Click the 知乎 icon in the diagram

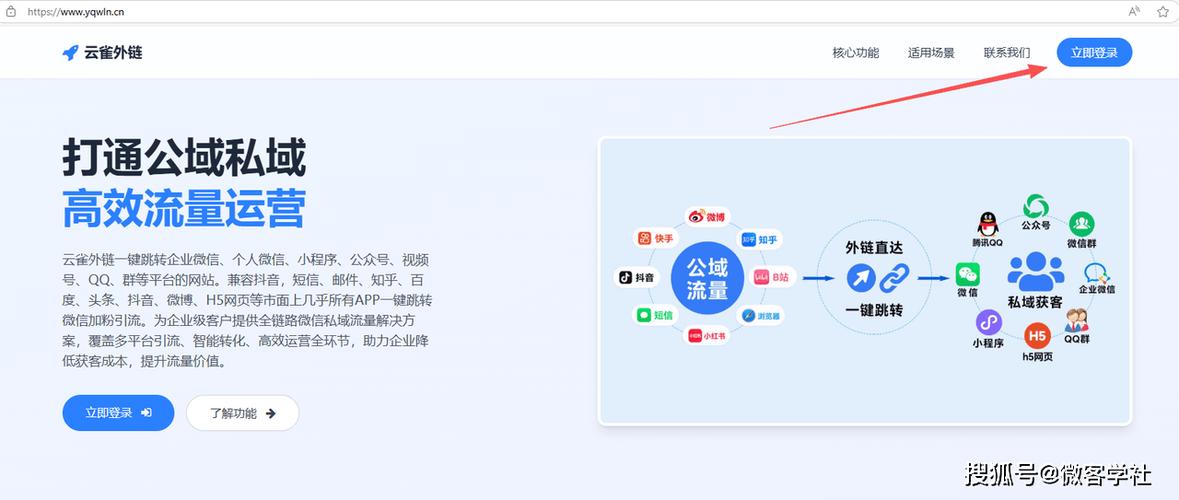[x=748, y=240]
